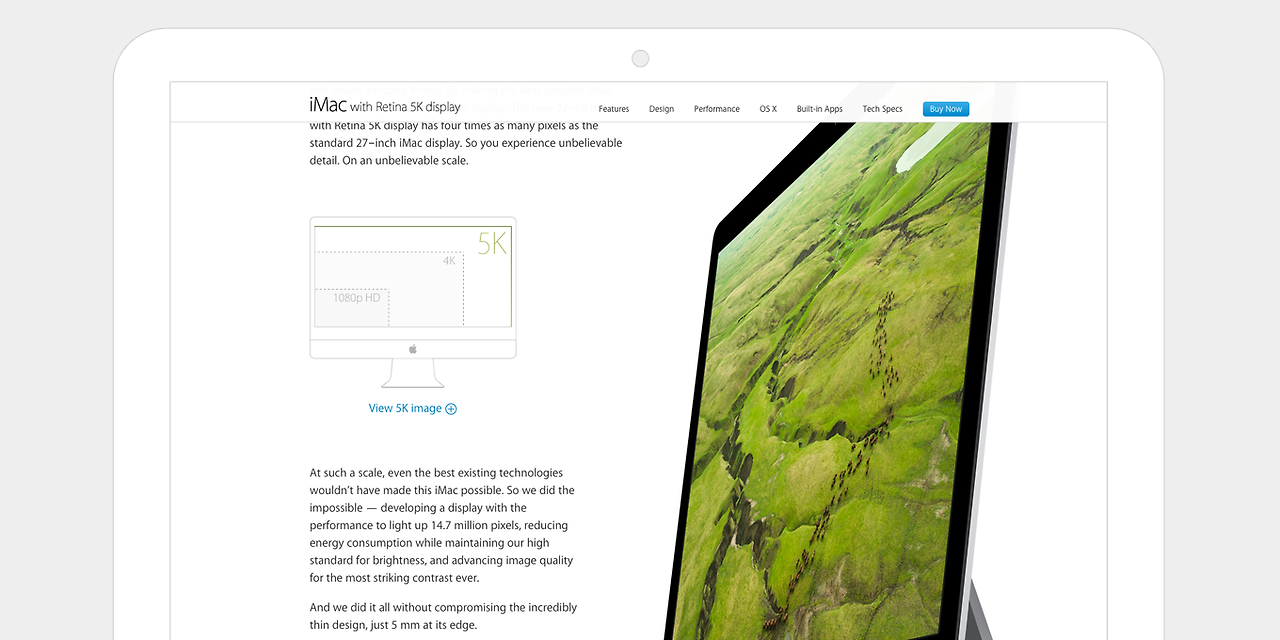Screen dimensions: 1280x640
Task: Open the Performance page
Action: tap(716, 109)
